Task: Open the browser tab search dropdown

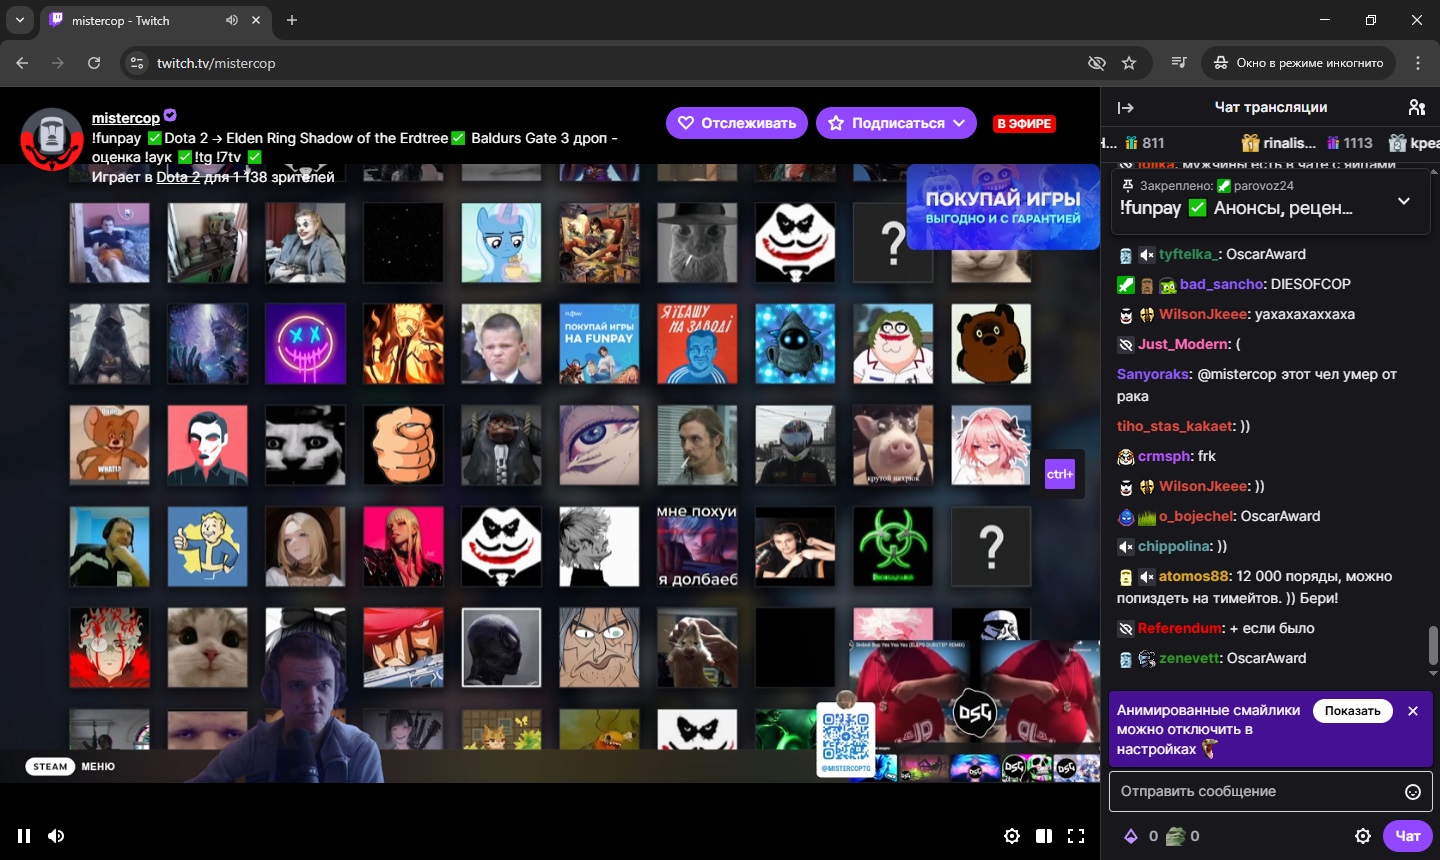Action: 20,20
